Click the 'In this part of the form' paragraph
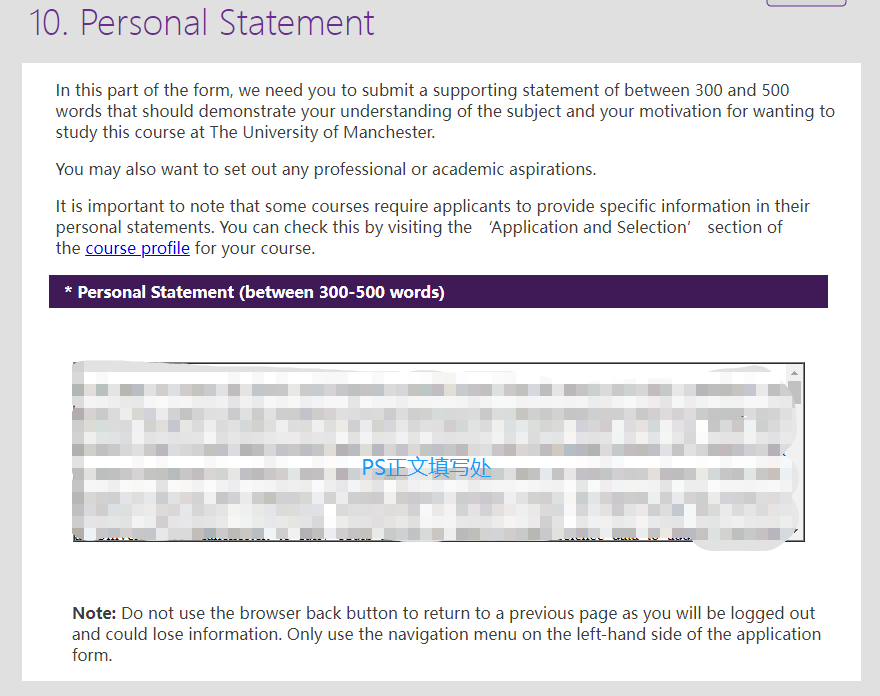Screen dimensions: 880x696 [x=445, y=111]
